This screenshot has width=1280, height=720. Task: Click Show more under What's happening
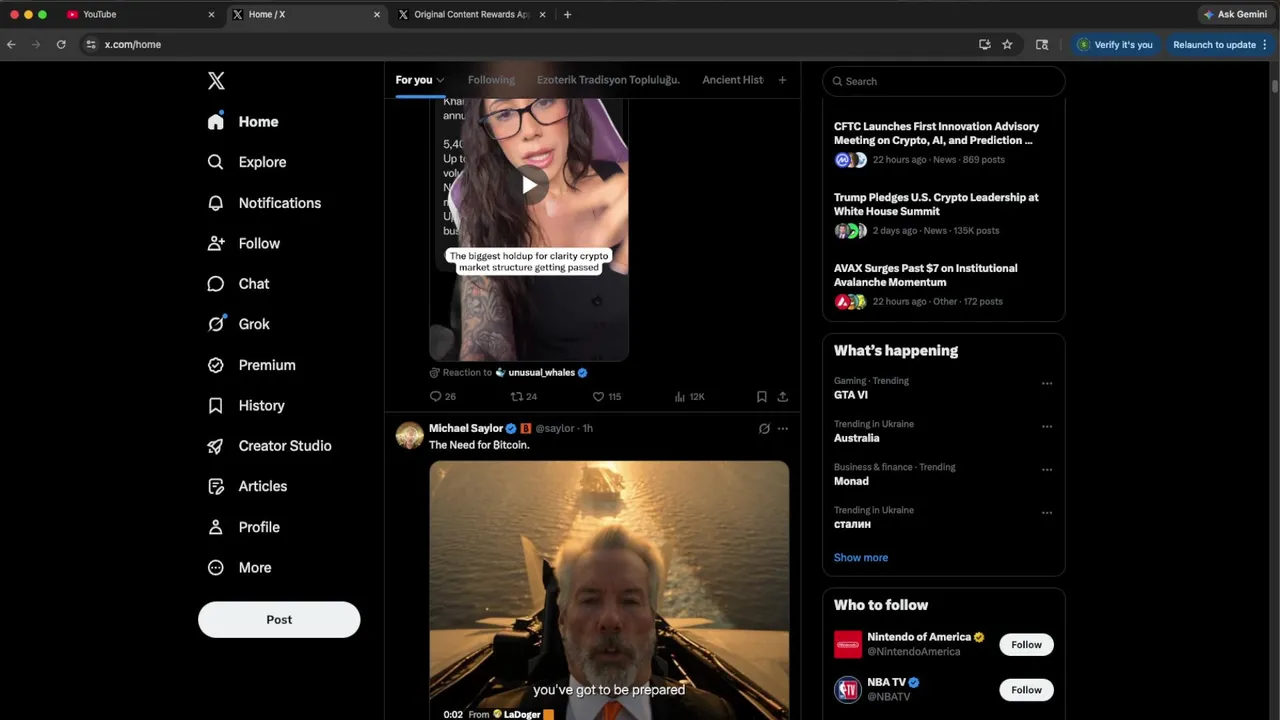click(x=861, y=558)
